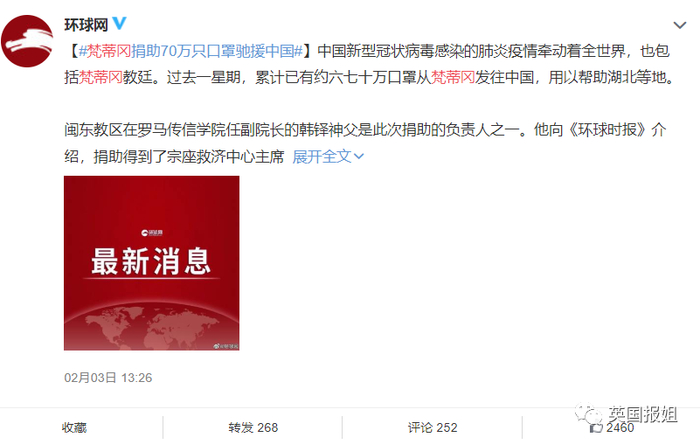Image resolution: width=700 pixels, height=445 pixels.
Task: Click the 环球网 account name
Action: tap(86, 25)
